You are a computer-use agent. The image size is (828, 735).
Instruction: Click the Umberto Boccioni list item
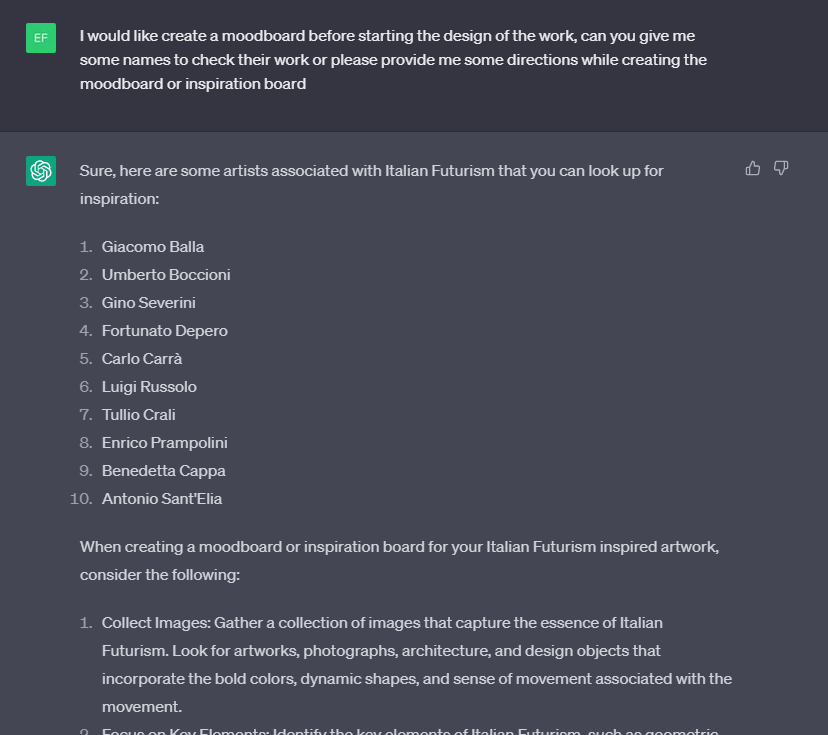166,275
